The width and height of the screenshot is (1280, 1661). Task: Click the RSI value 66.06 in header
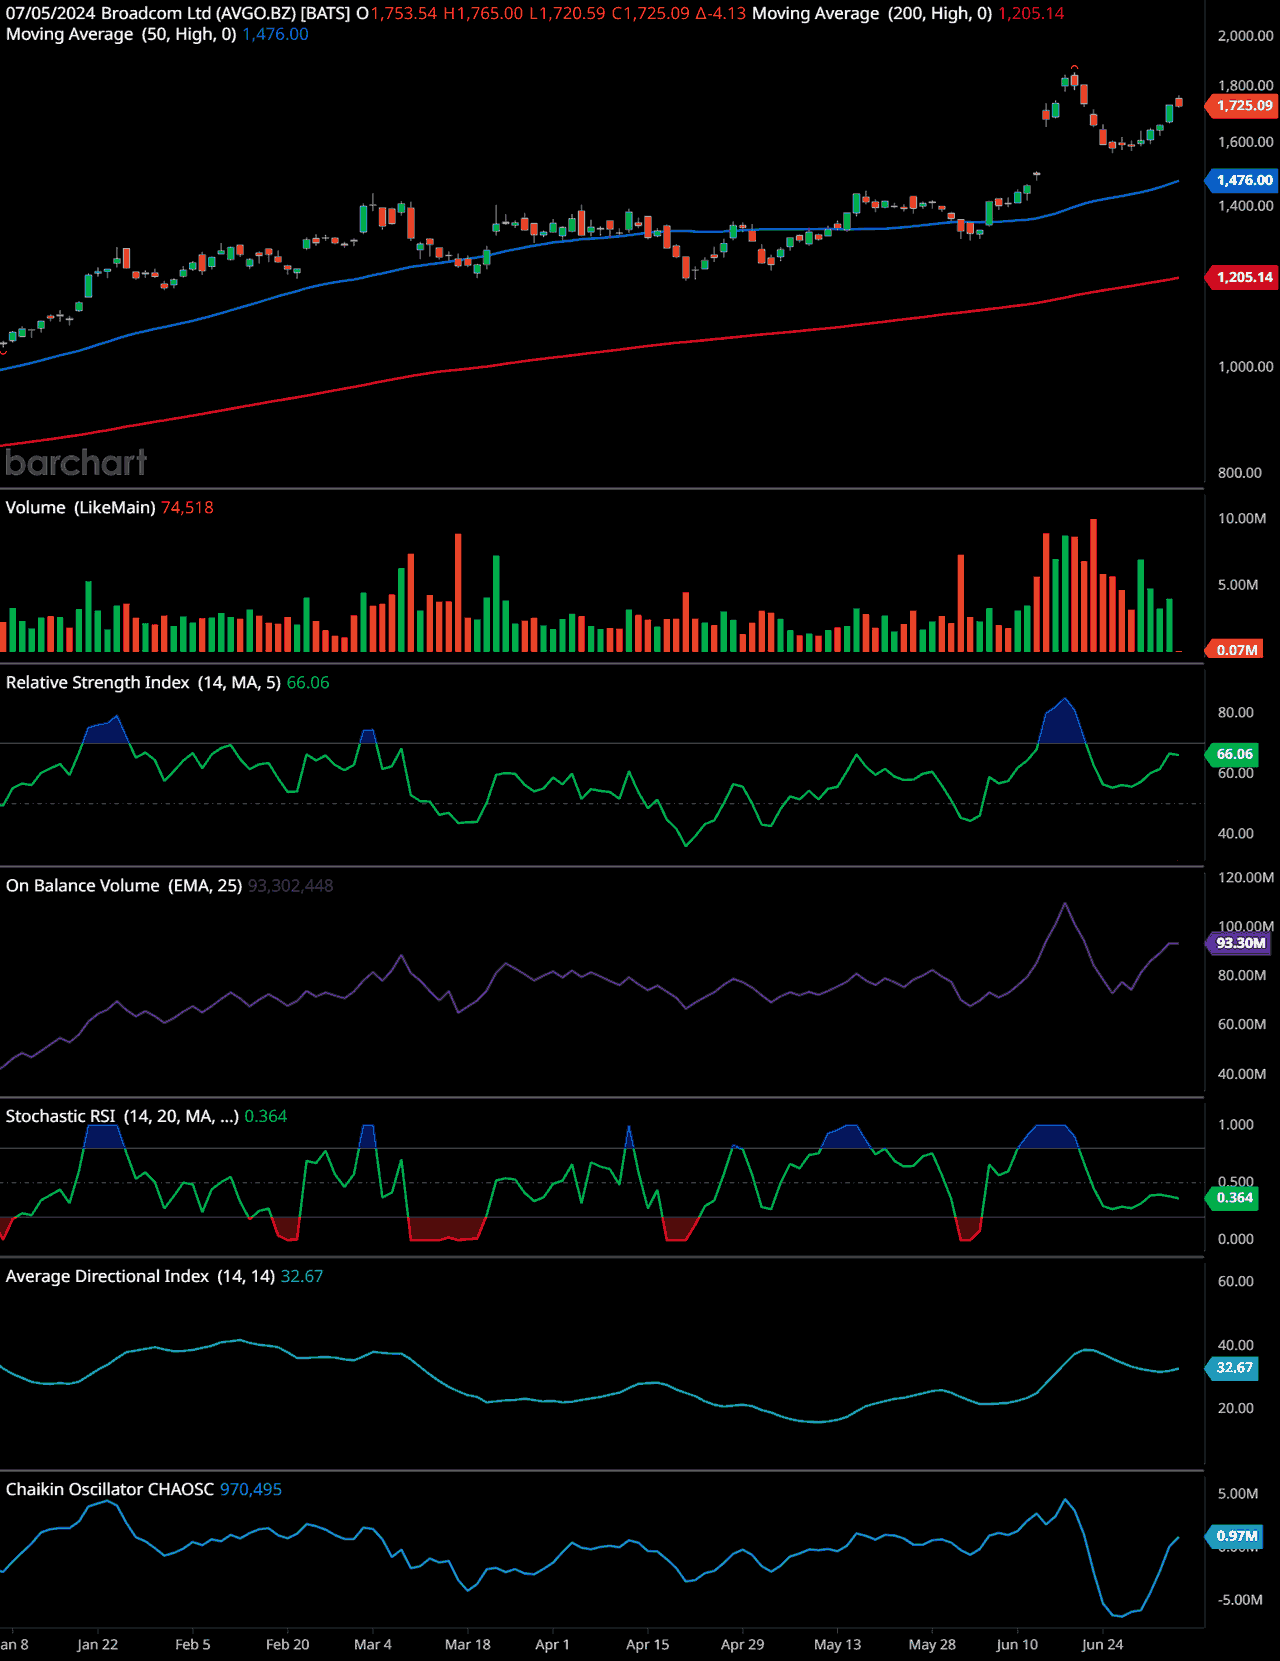click(308, 682)
